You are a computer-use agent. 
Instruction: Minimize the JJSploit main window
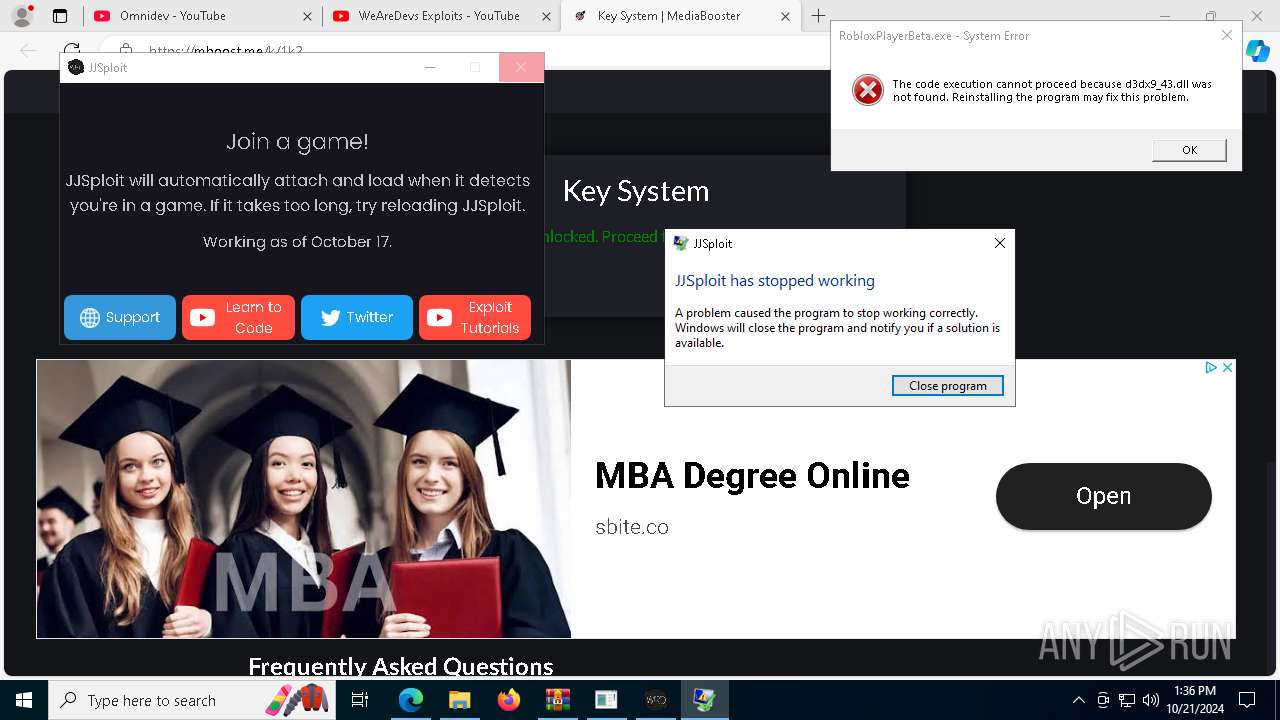430,67
